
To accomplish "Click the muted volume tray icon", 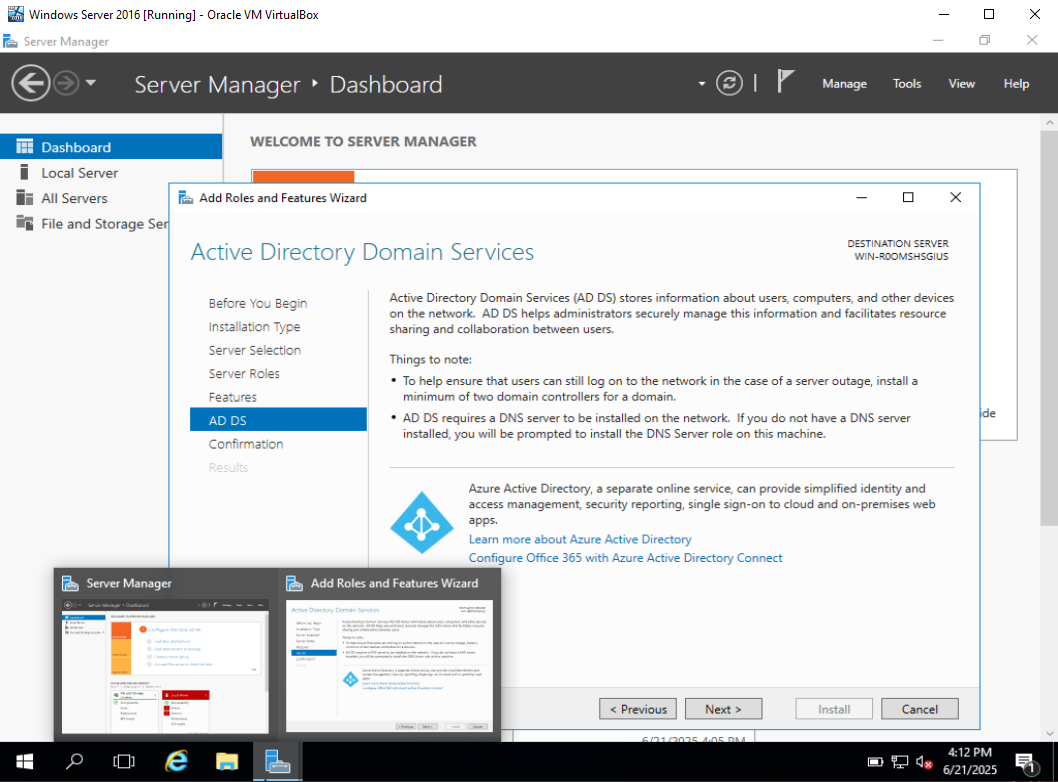I will (924, 762).
